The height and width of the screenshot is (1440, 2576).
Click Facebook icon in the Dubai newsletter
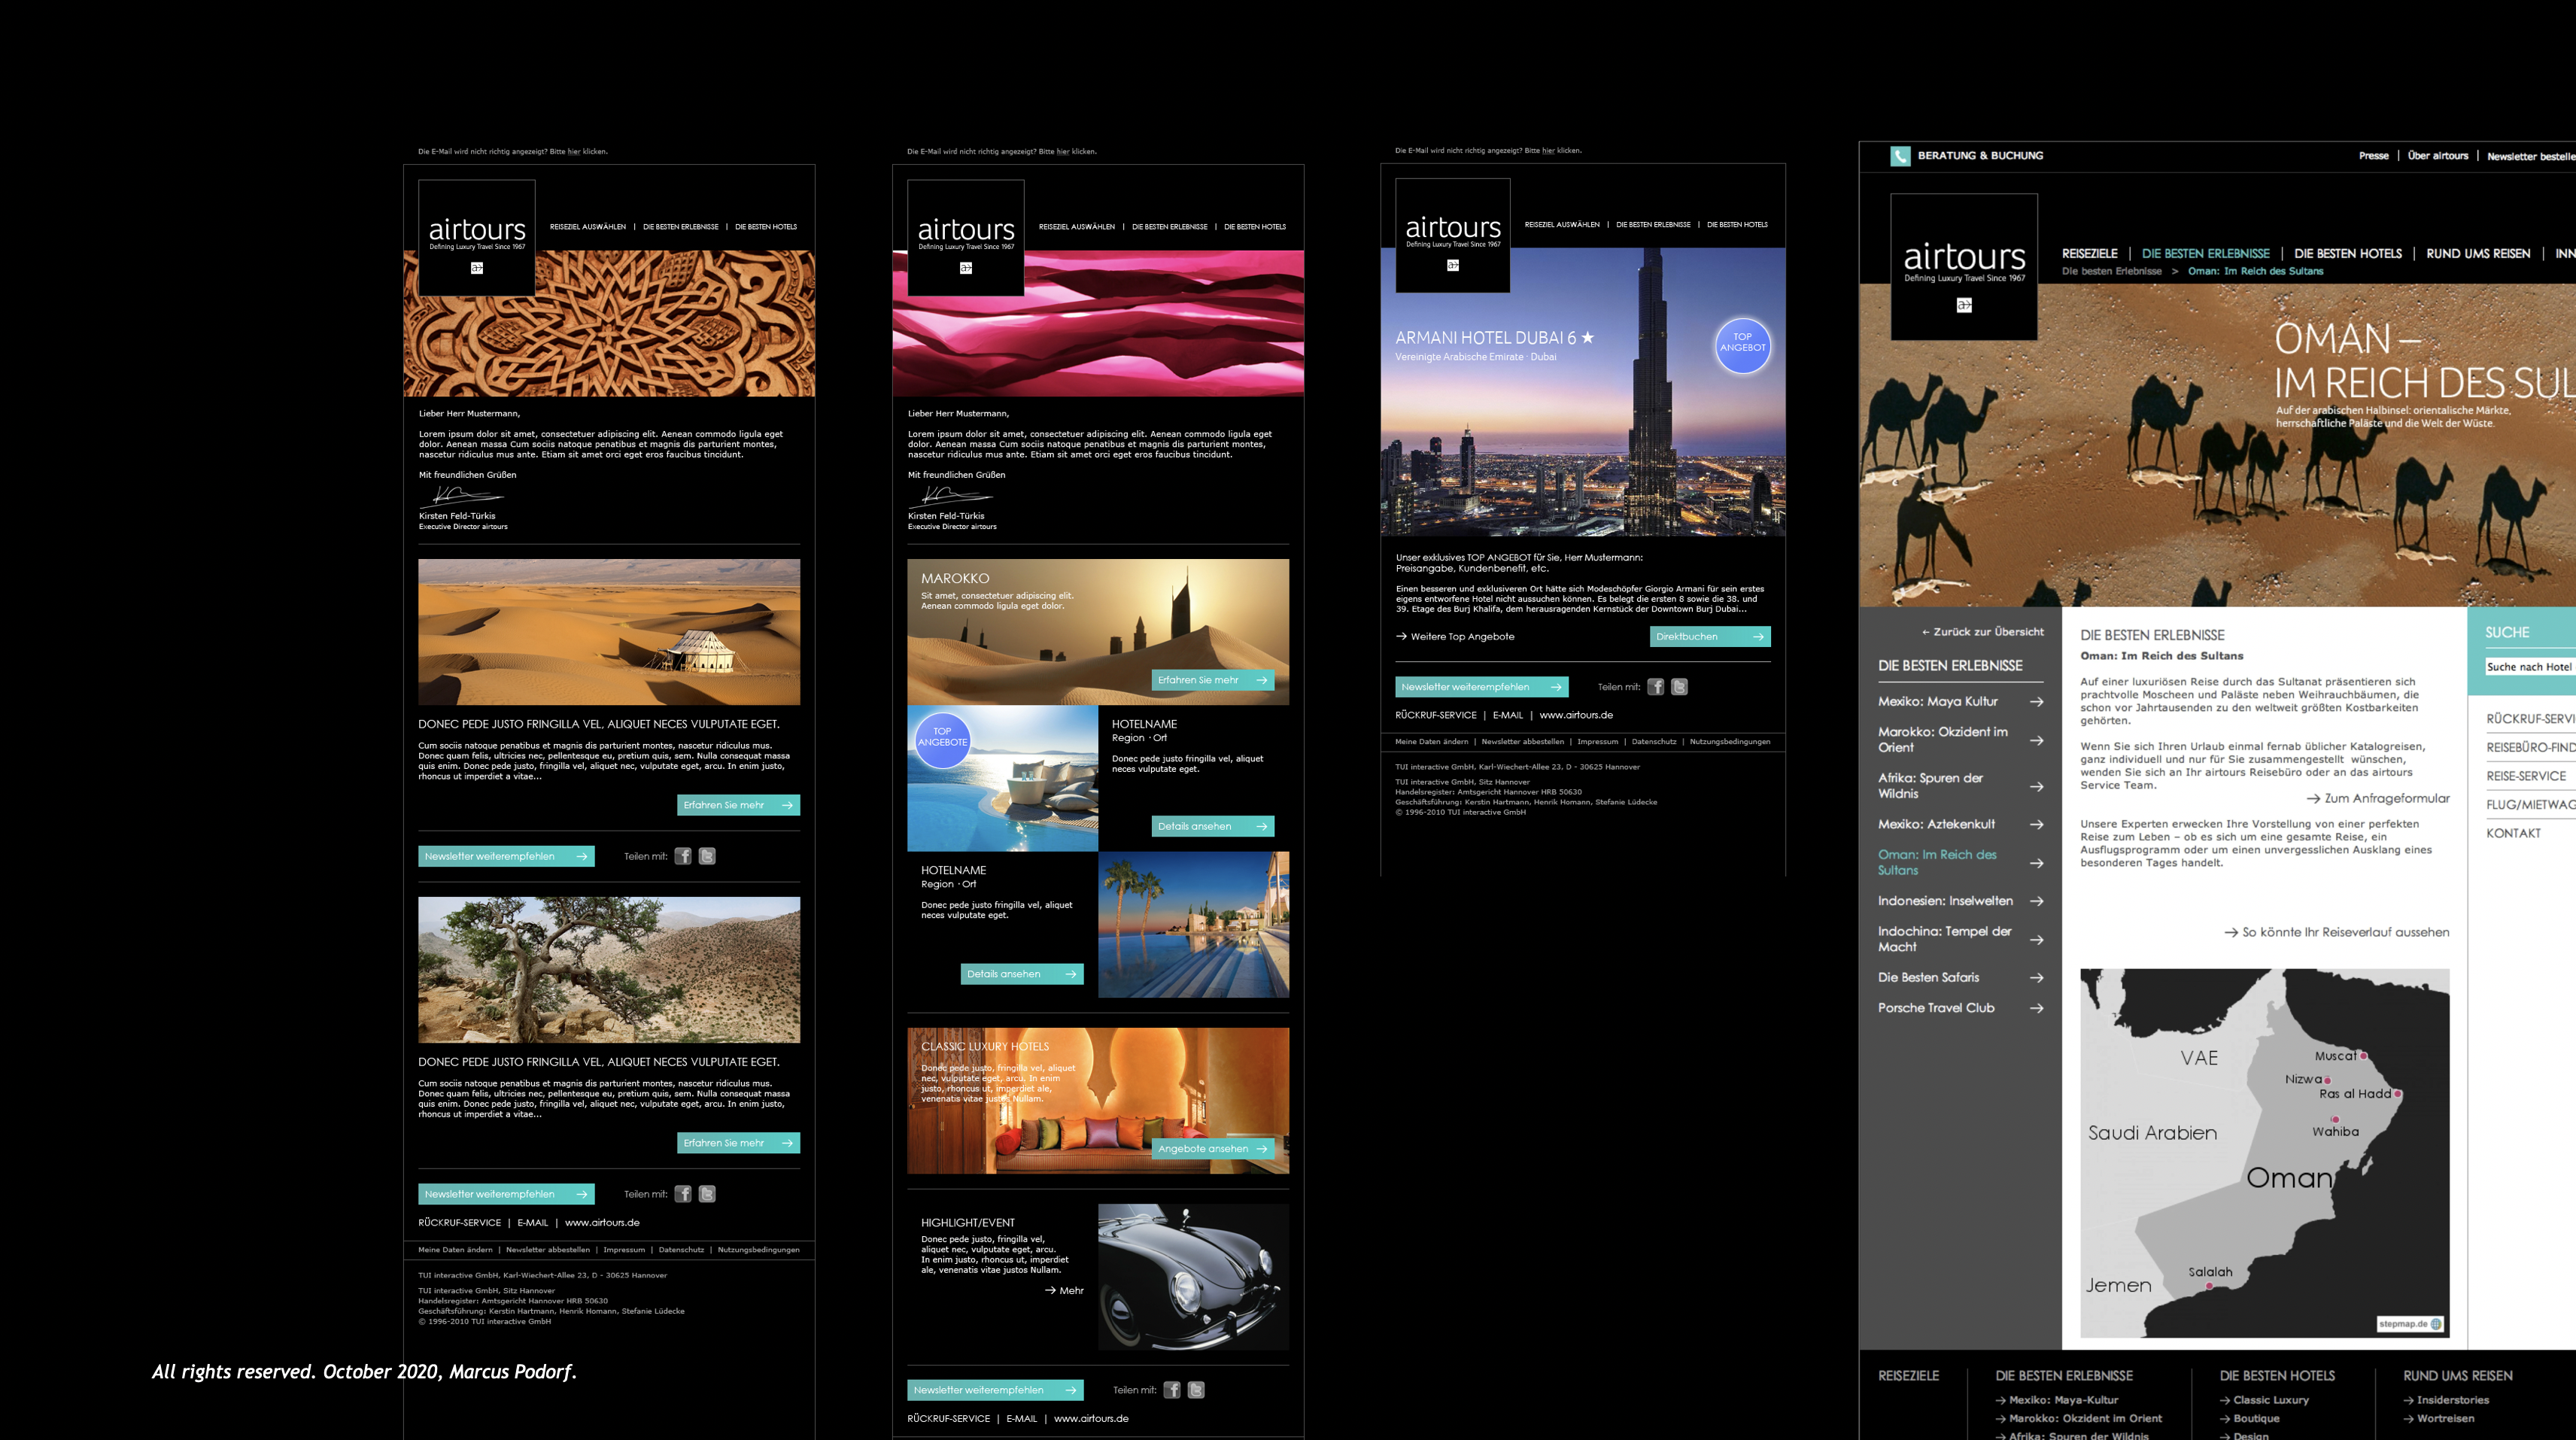pos(1656,687)
